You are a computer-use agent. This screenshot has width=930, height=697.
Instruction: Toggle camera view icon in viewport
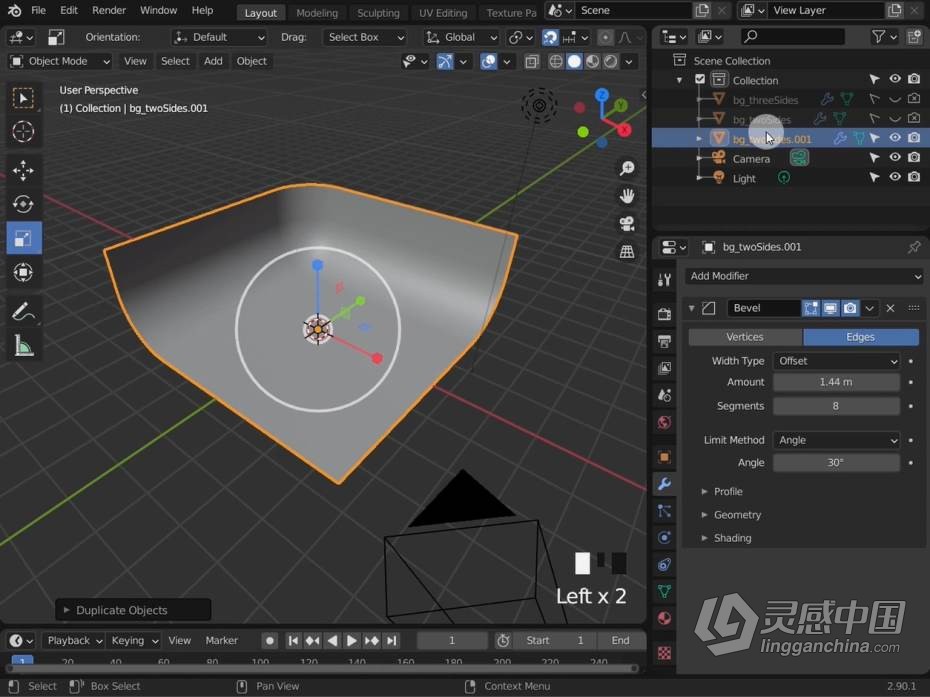tap(627, 224)
